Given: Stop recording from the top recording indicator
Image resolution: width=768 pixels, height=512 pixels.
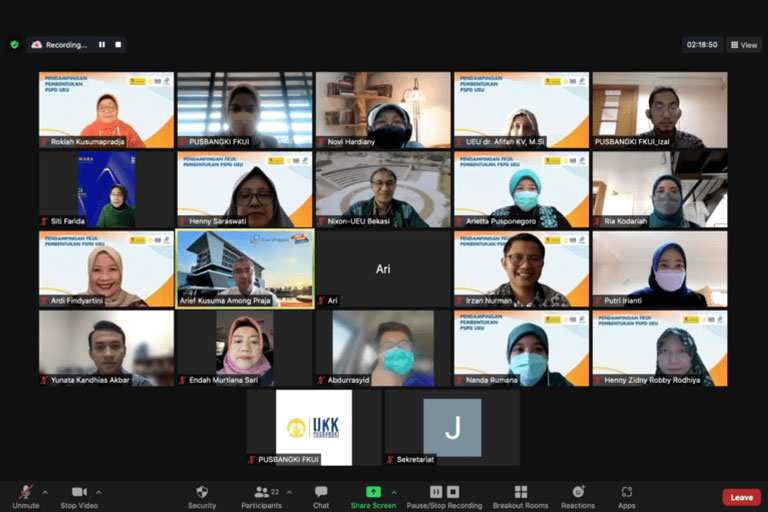Looking at the screenshot, I should pos(118,45).
